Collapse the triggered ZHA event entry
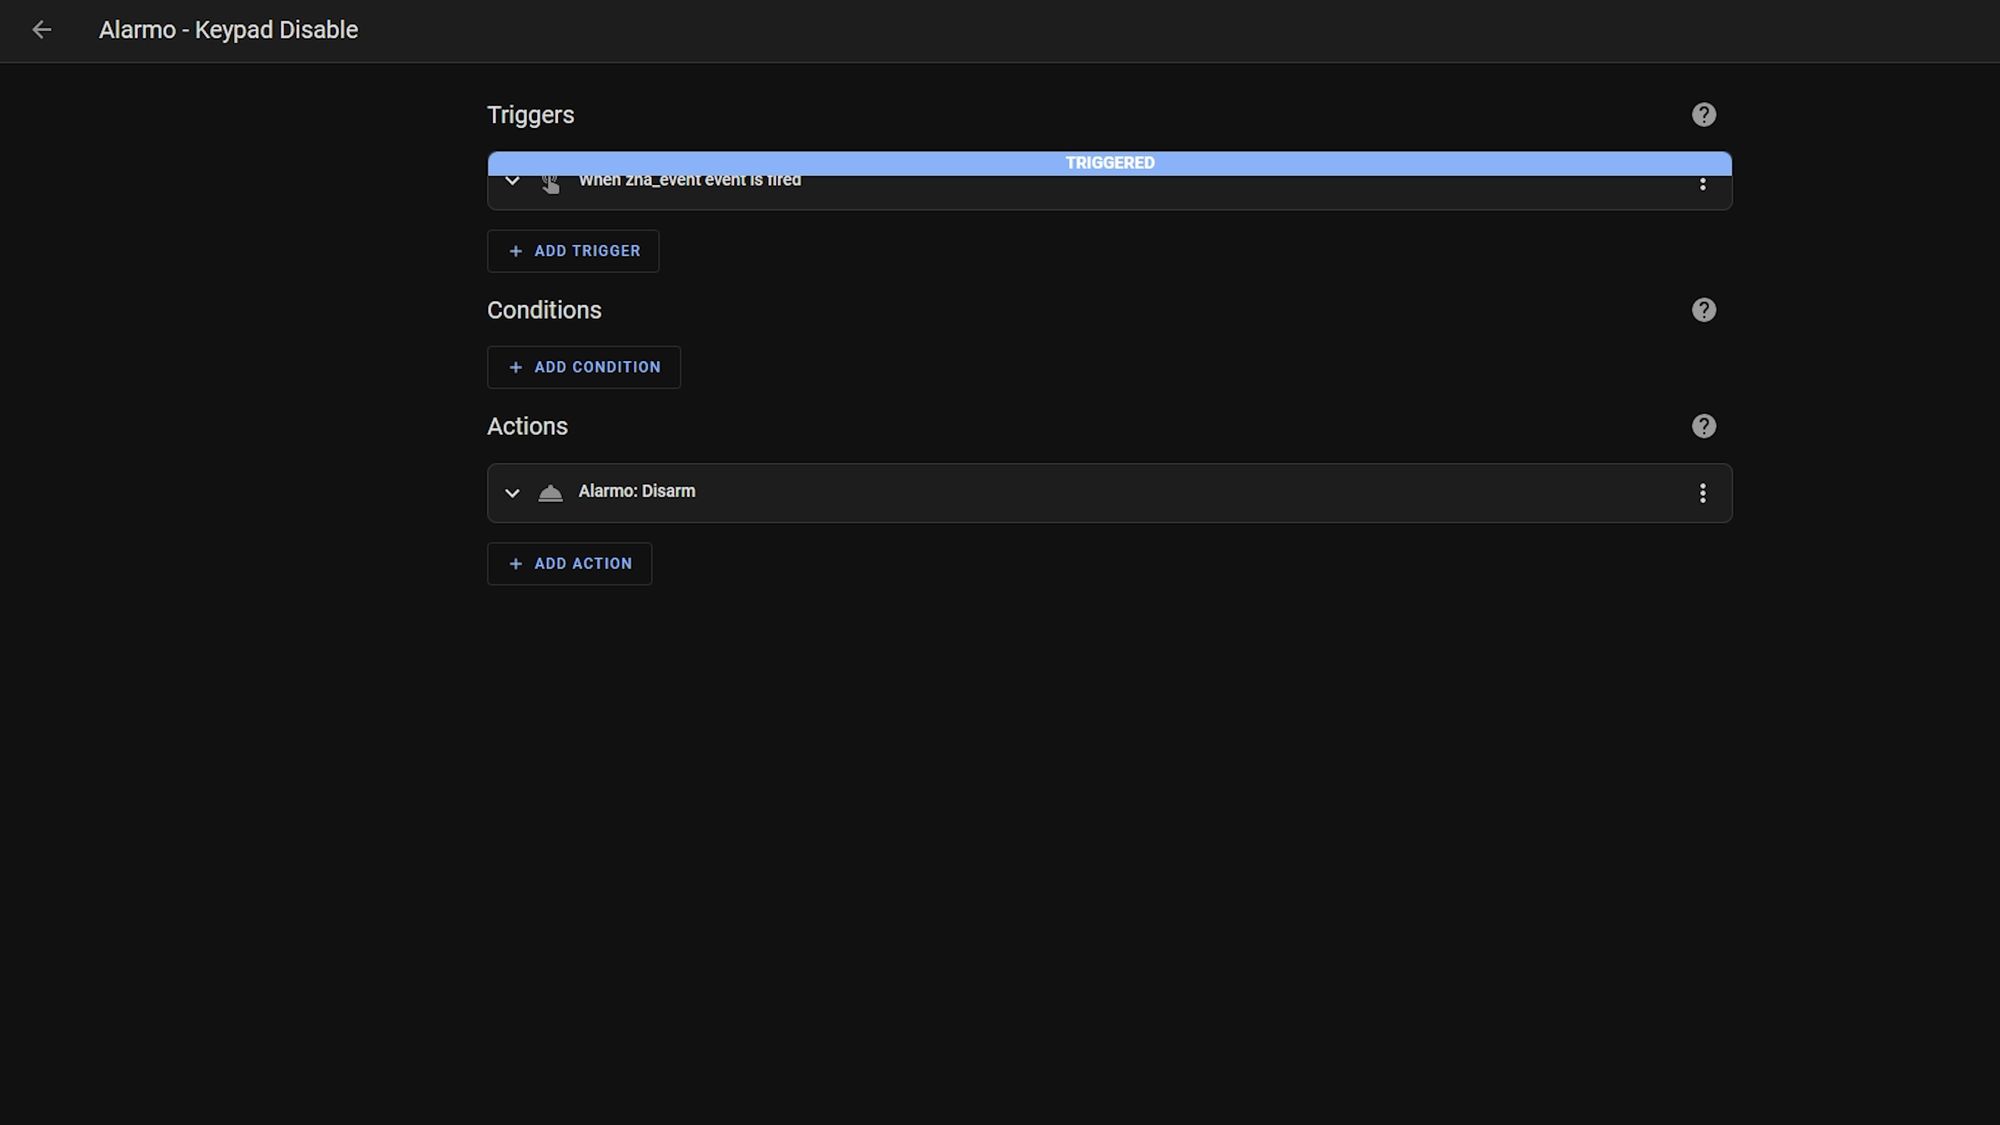 coord(512,180)
